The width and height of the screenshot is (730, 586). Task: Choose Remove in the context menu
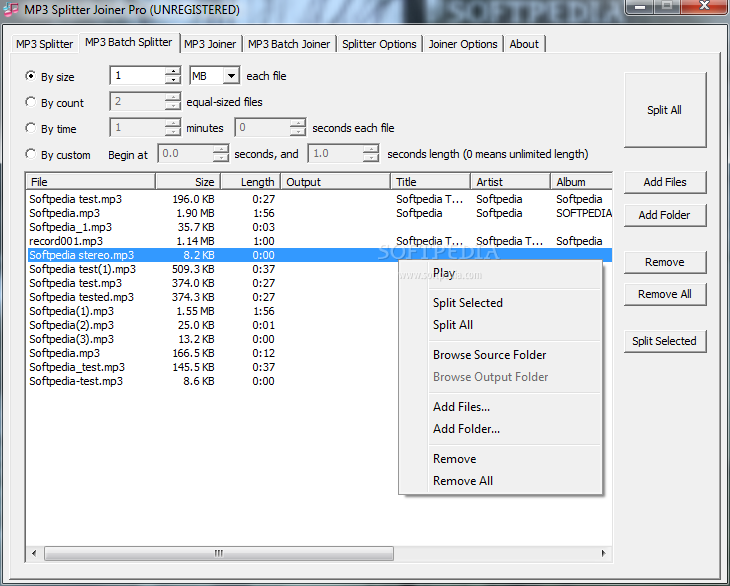click(x=500, y=459)
